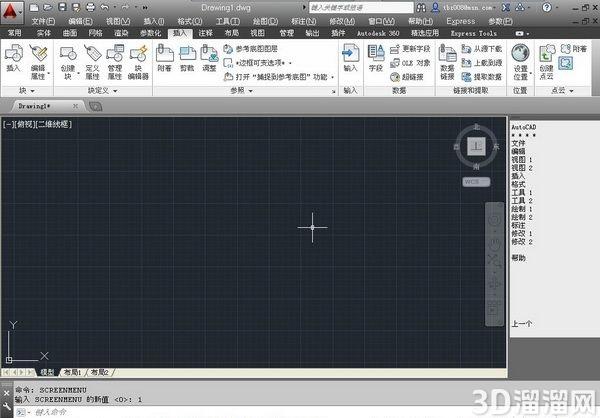The width and height of the screenshot is (600, 418).
Task: Switch to the 布局1 layout tab
Action: (72, 372)
